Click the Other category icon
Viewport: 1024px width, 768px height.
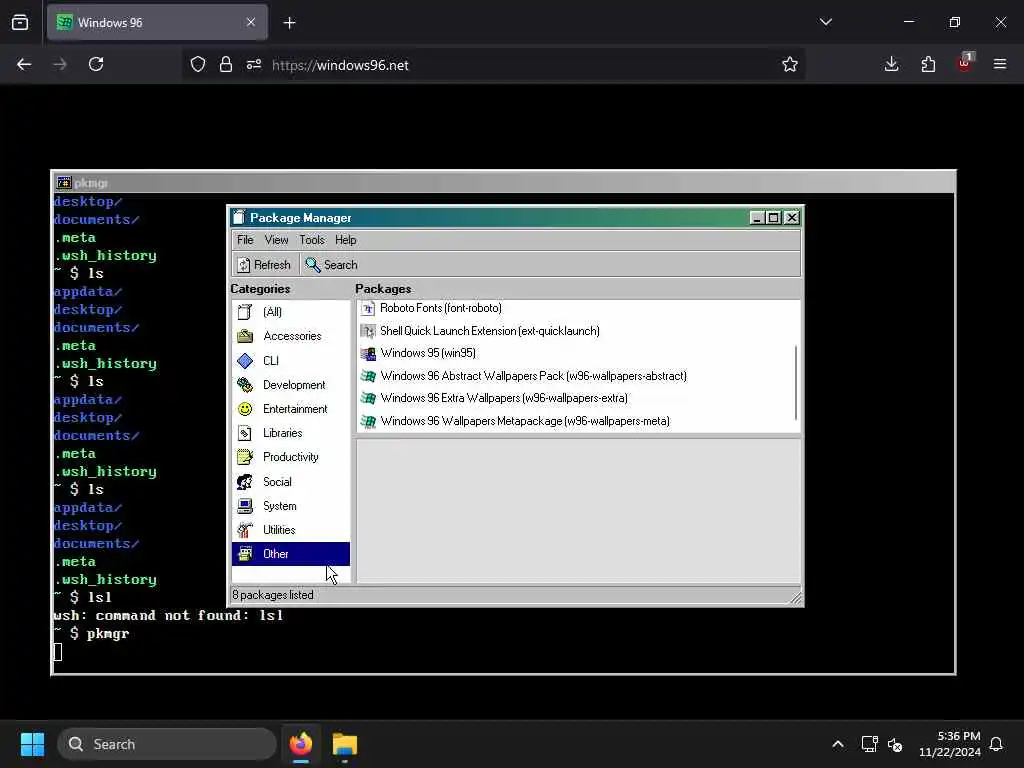(245, 554)
